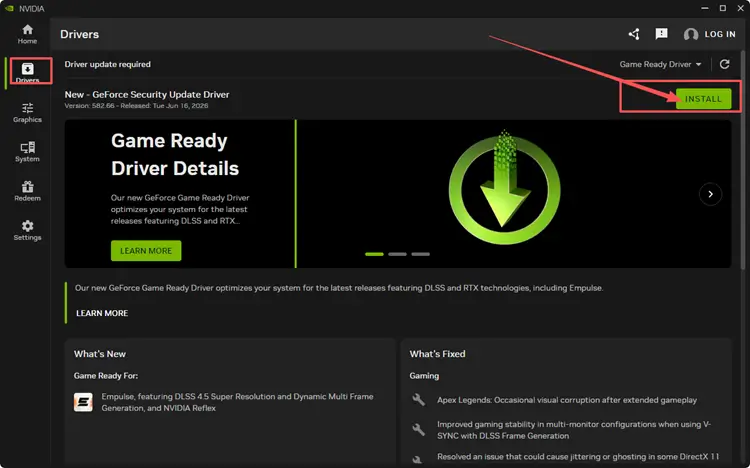Click the vertical scrollbar on the right

point(743,158)
